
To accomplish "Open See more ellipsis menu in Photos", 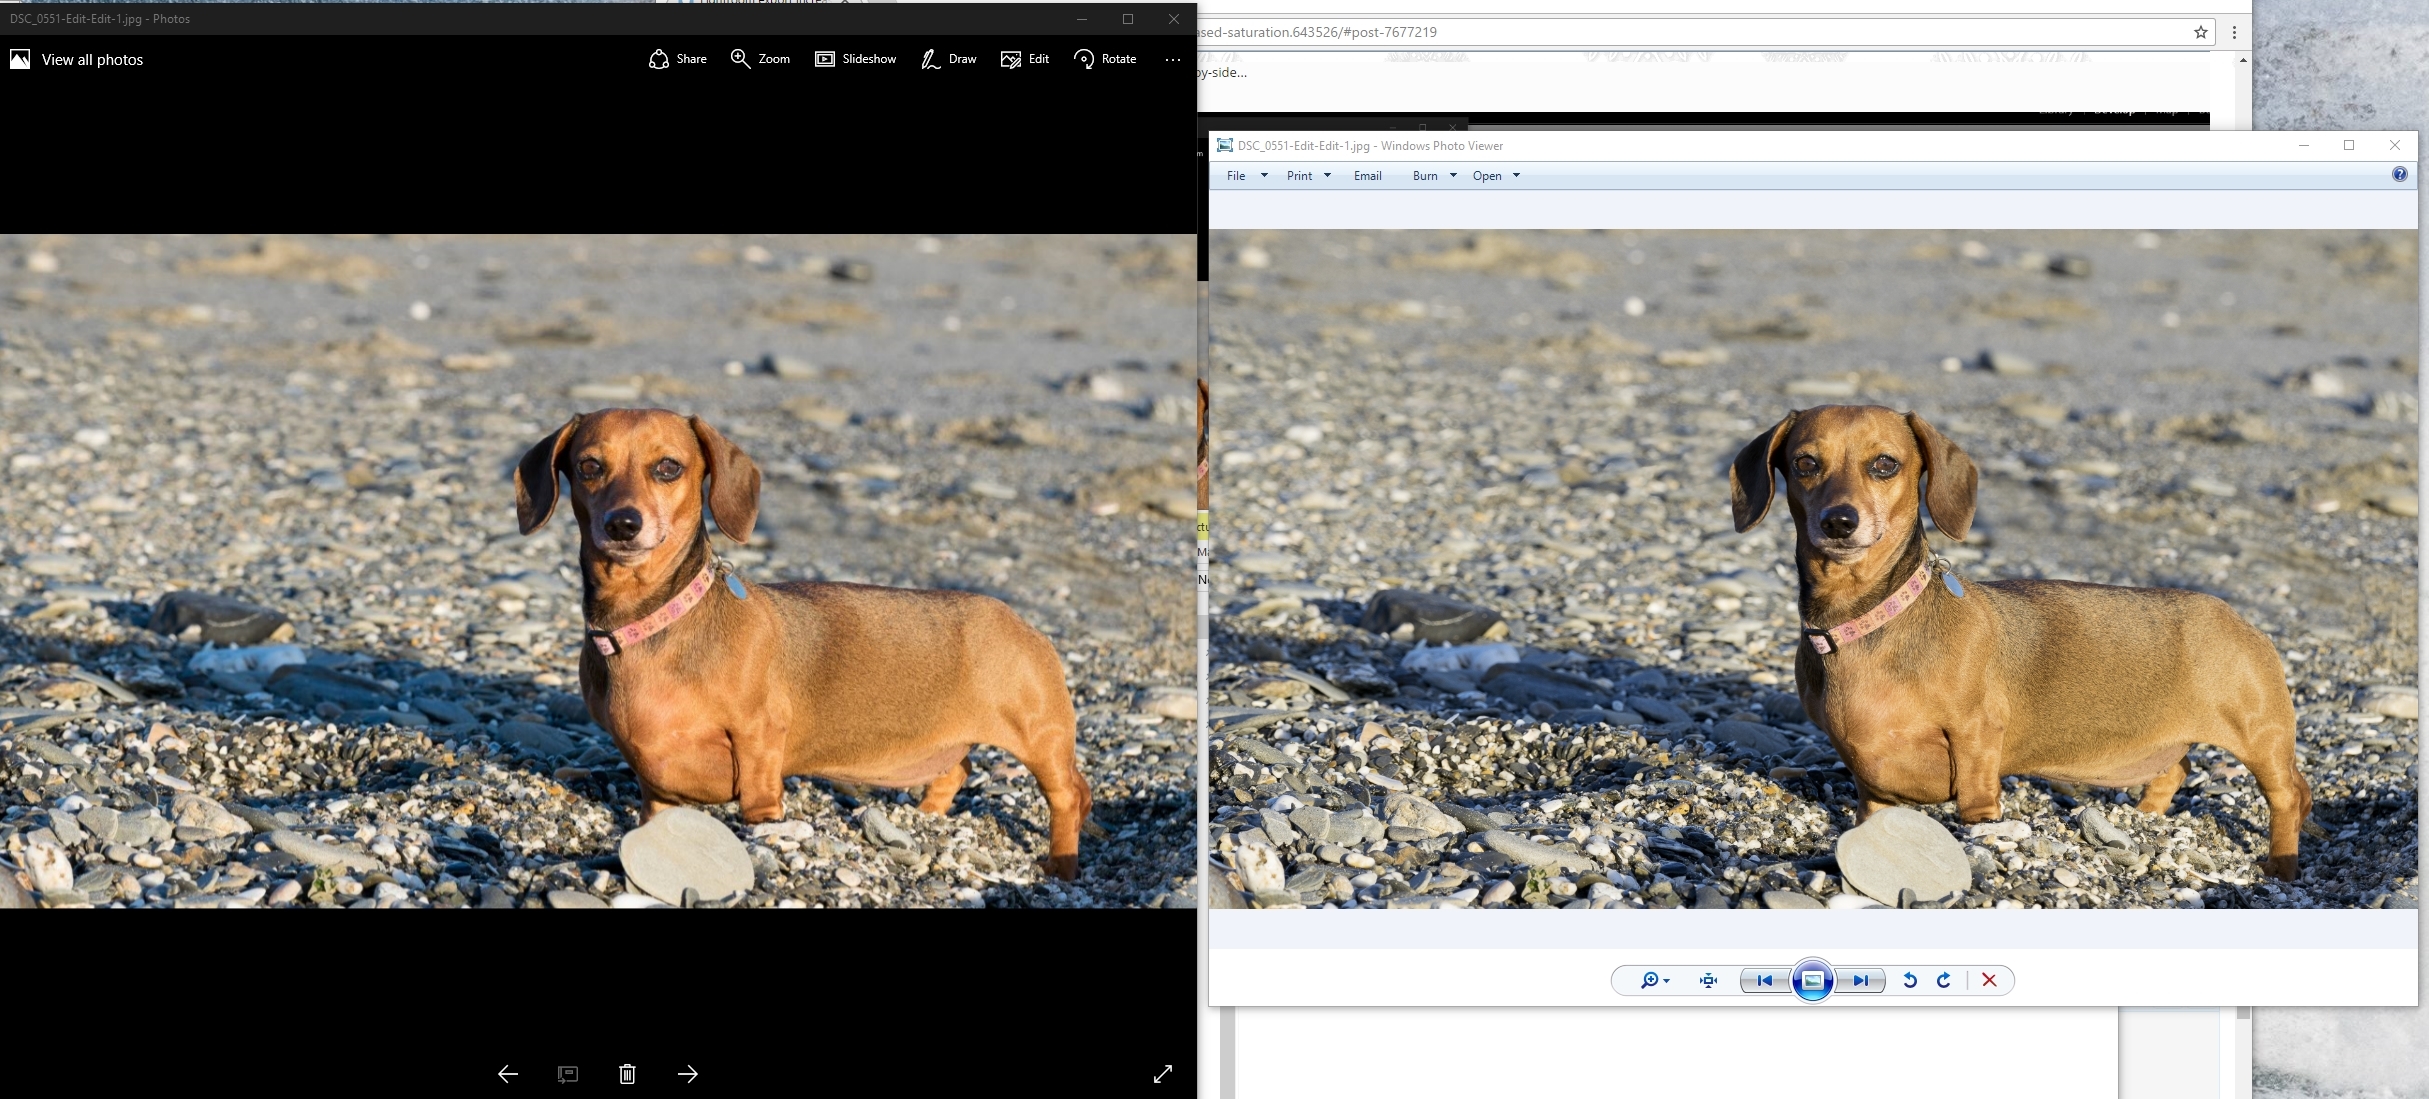I will [x=1173, y=60].
